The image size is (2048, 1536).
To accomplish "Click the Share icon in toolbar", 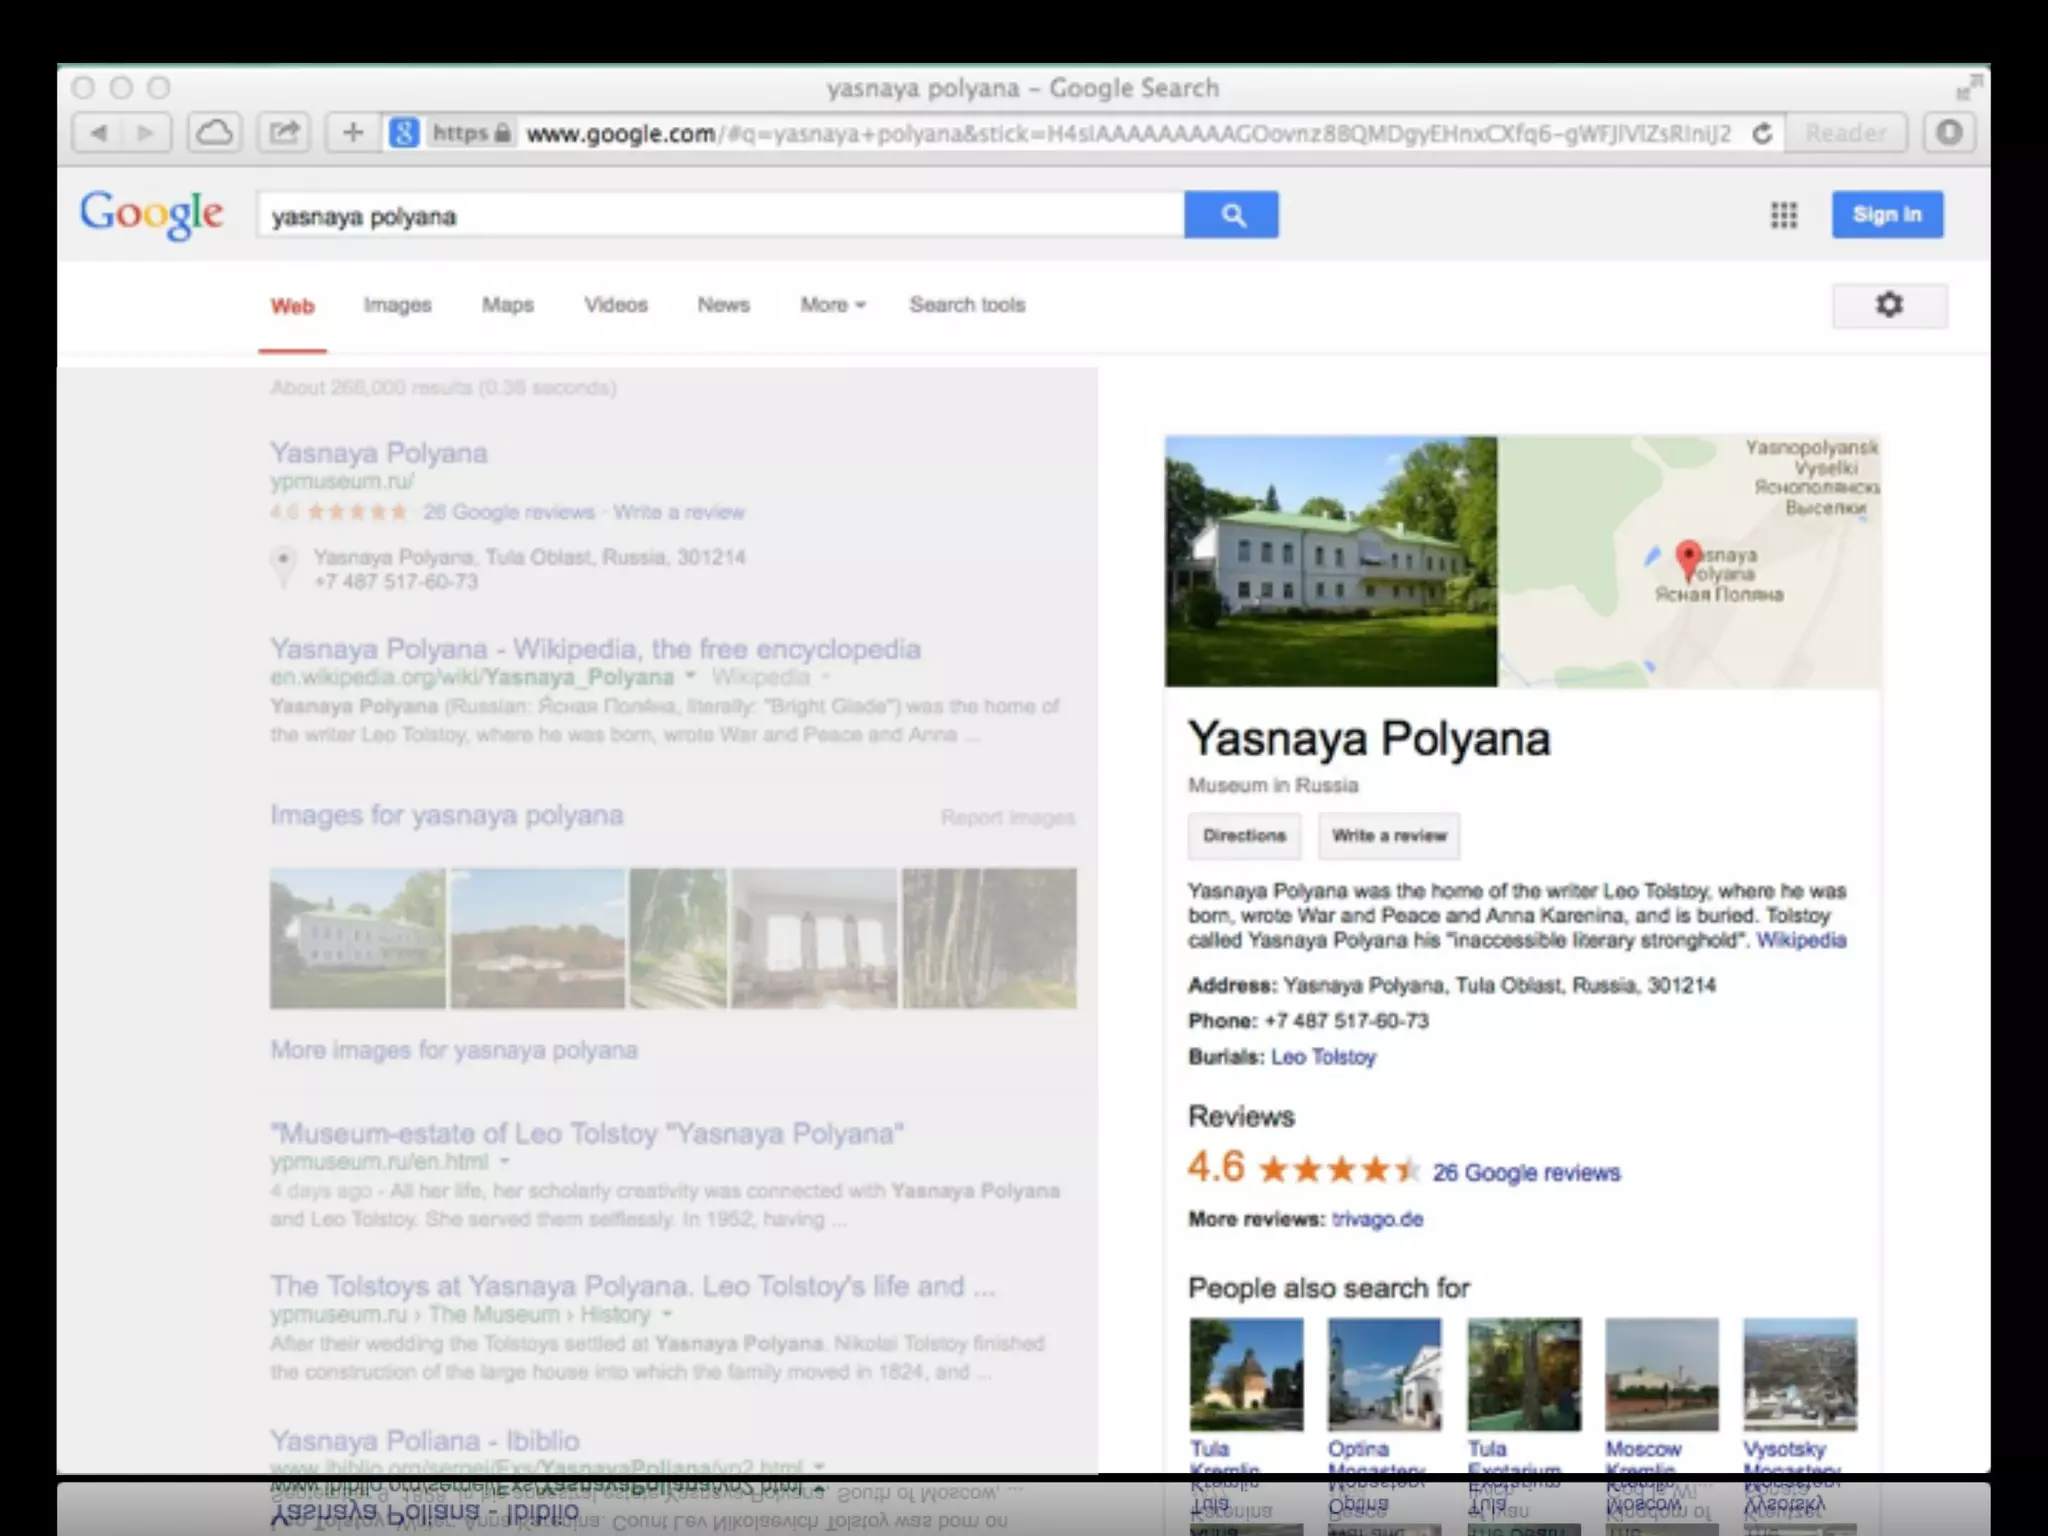I will [x=285, y=133].
